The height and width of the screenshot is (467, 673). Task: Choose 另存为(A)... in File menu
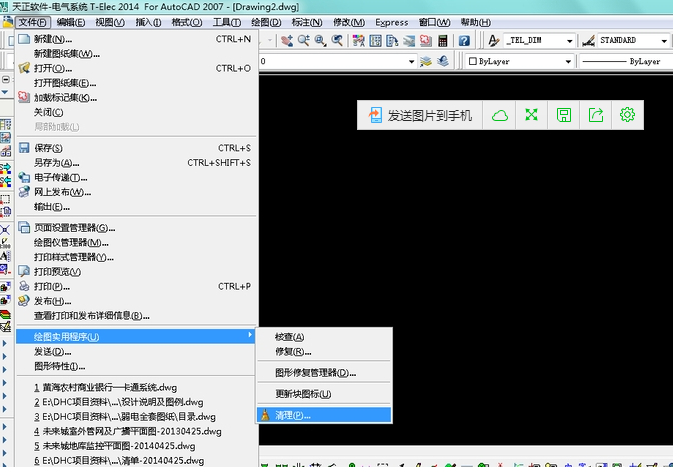click(56, 163)
